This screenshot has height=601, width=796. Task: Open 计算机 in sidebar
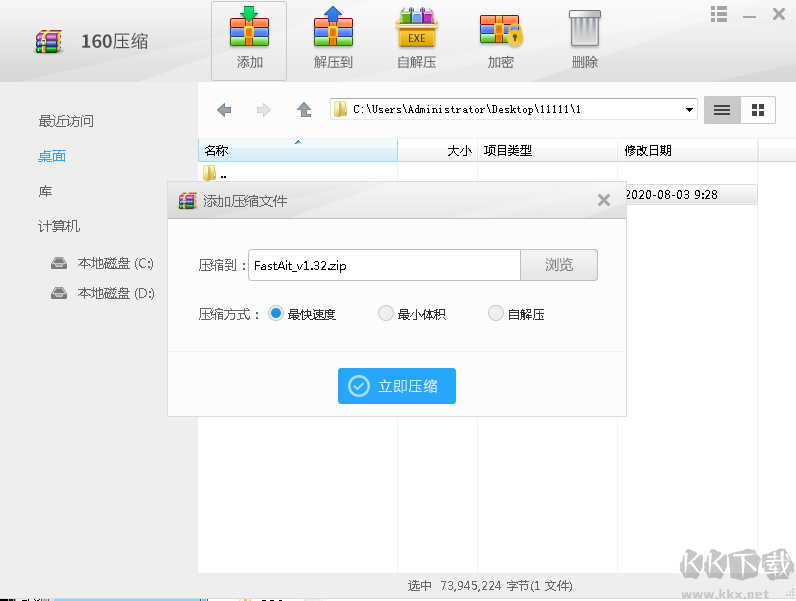pyautogui.click(x=59, y=226)
